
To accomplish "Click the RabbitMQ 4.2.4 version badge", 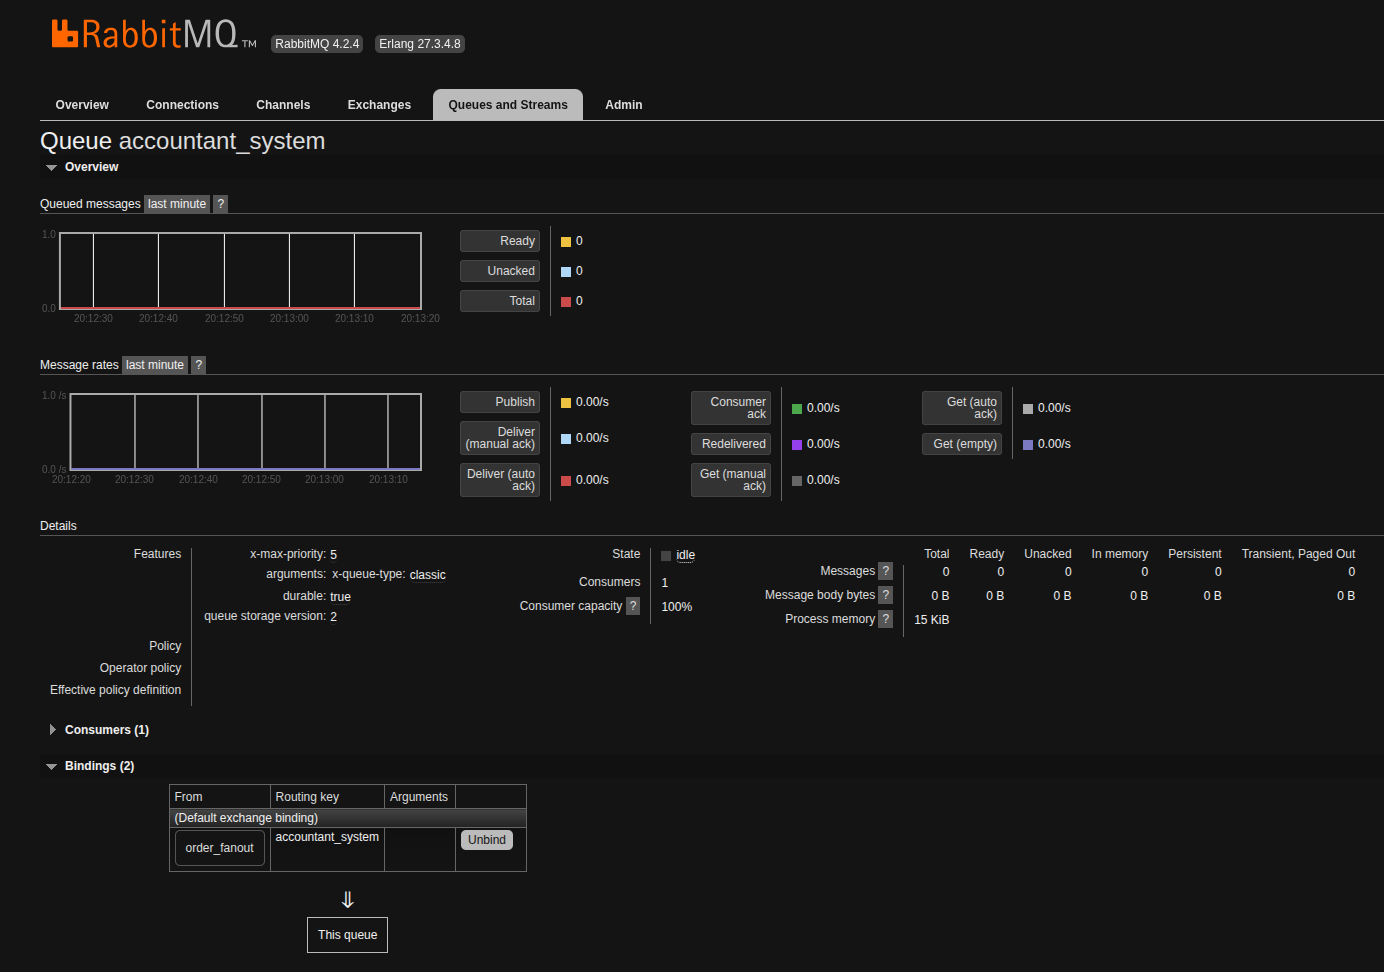I will [317, 44].
